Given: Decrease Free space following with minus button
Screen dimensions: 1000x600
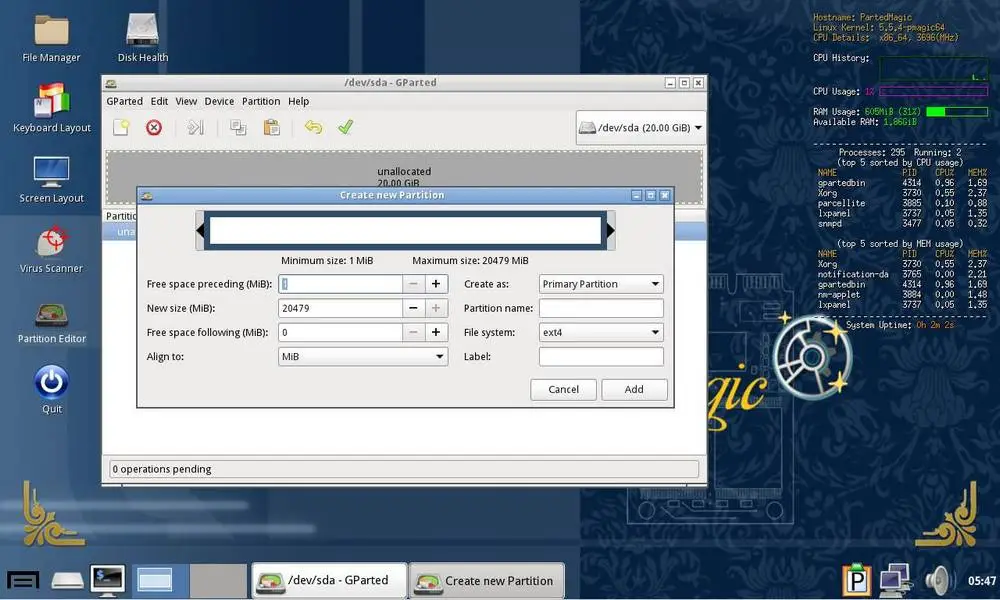Looking at the screenshot, I should click(x=413, y=332).
